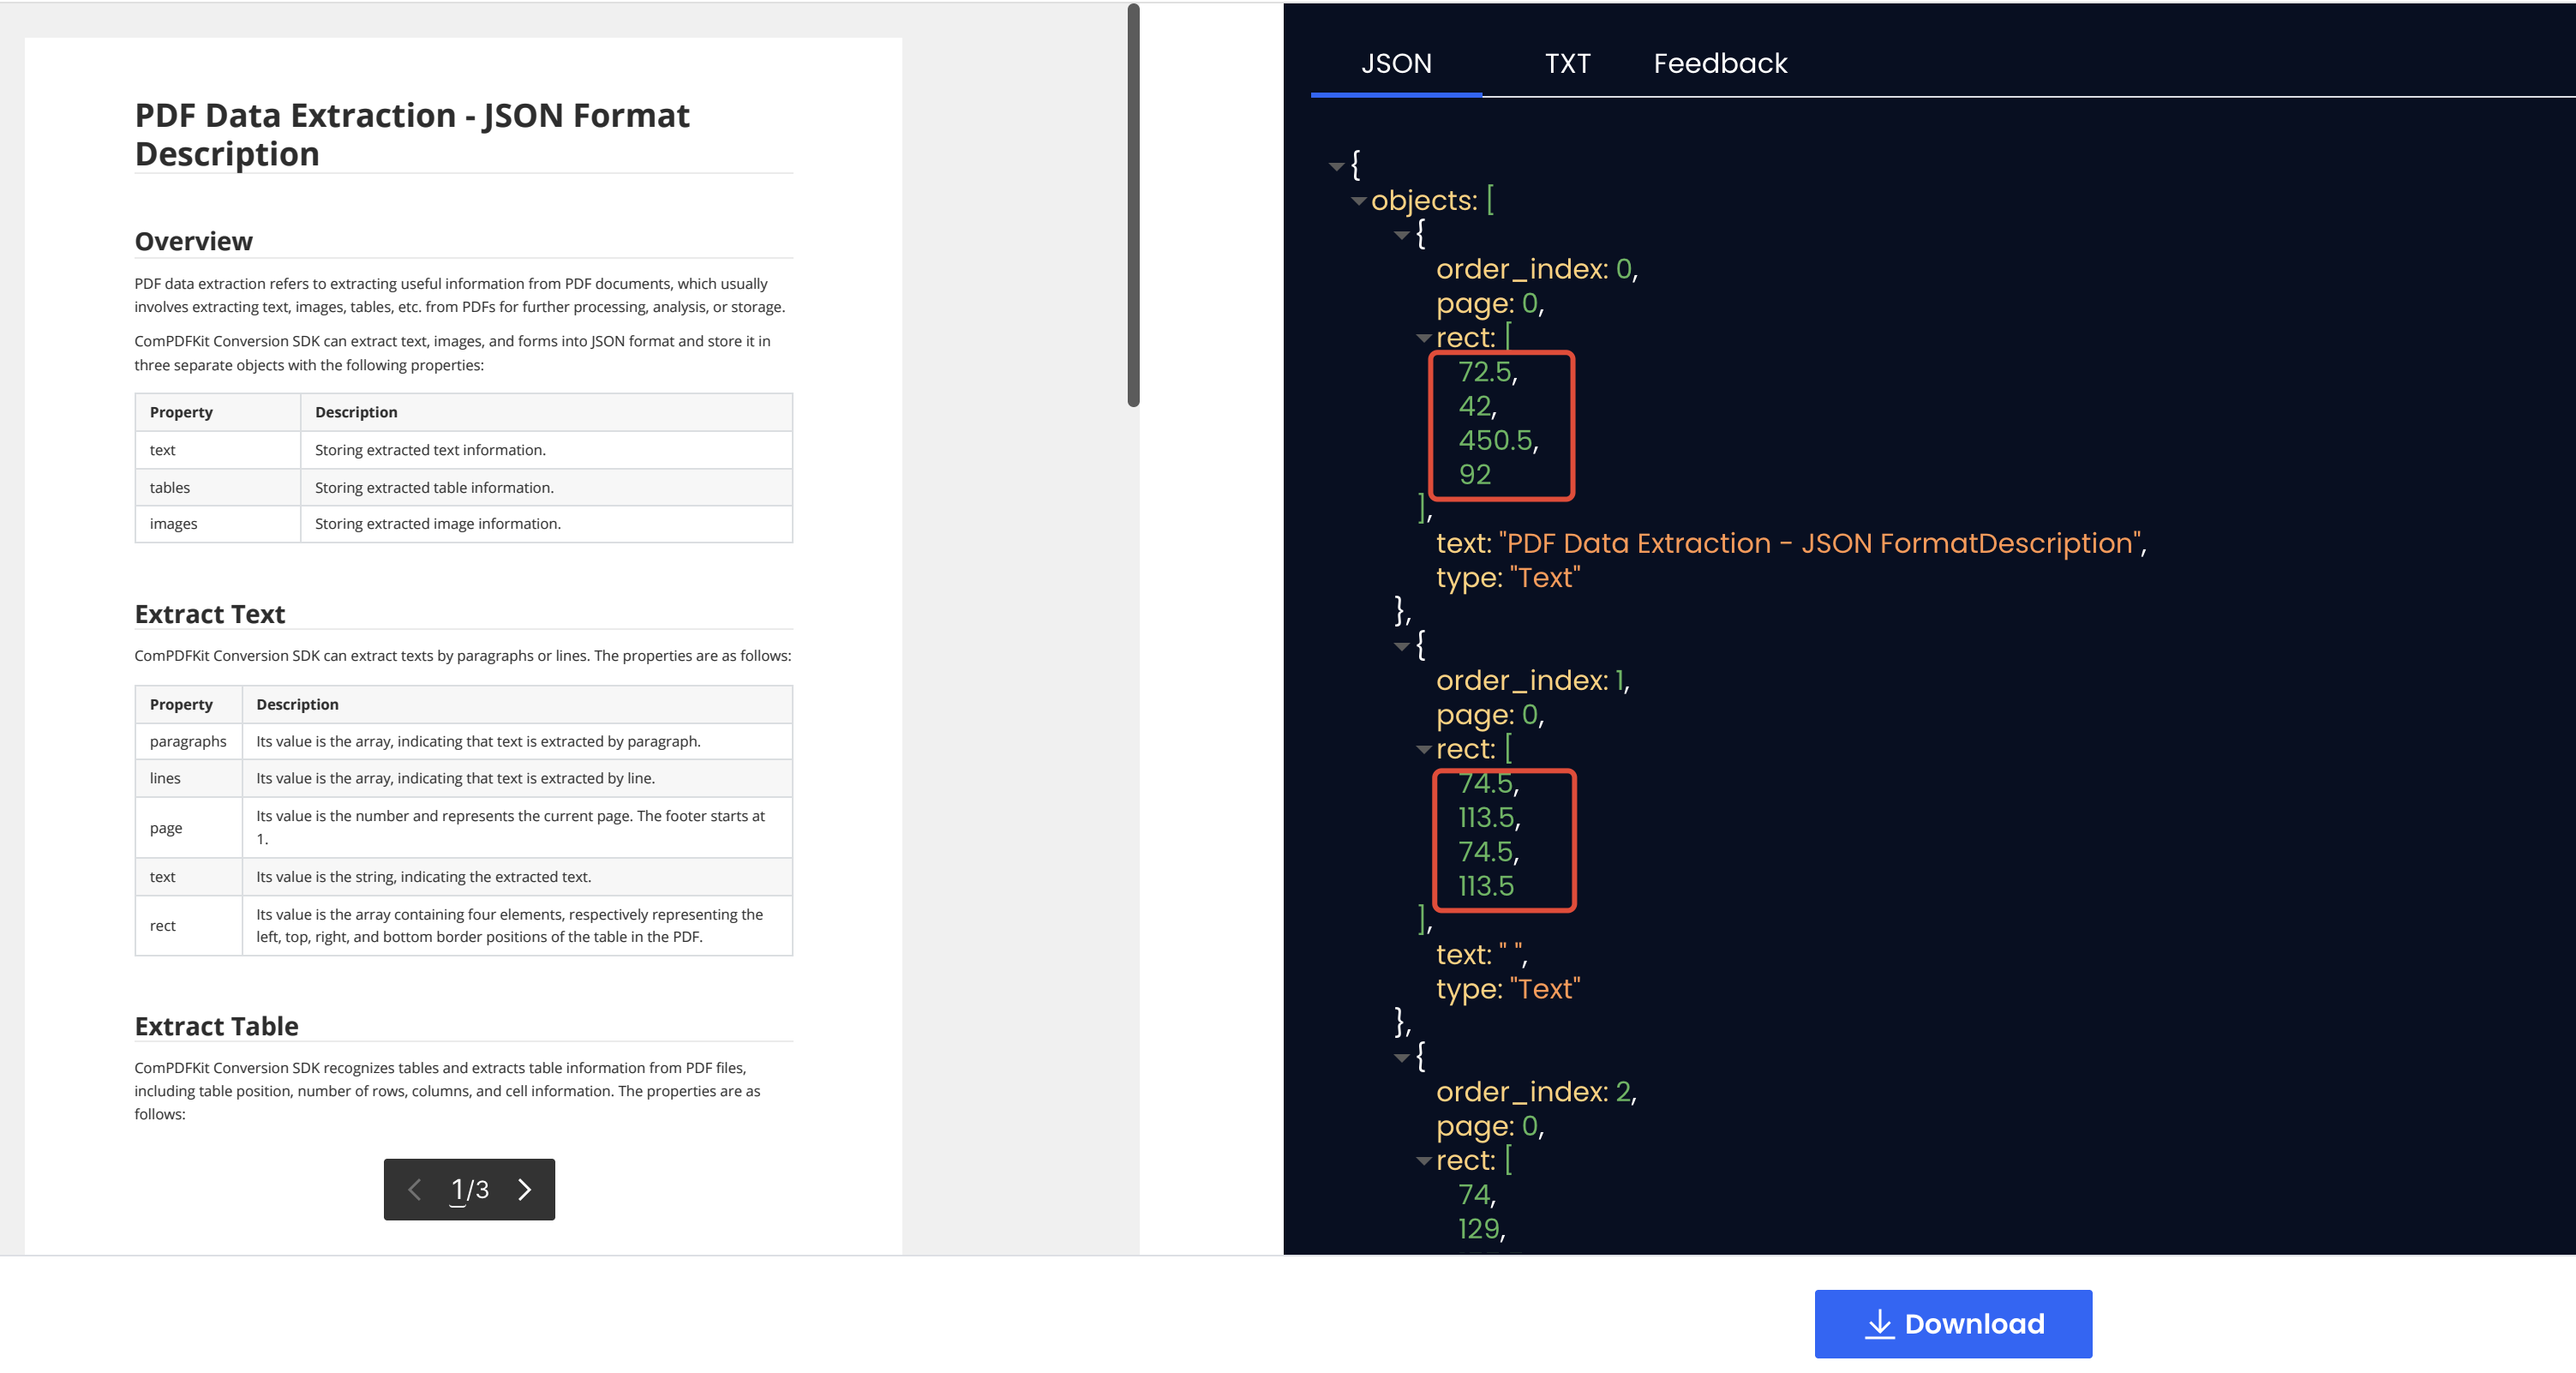Open the Feedback tab

1720,63
